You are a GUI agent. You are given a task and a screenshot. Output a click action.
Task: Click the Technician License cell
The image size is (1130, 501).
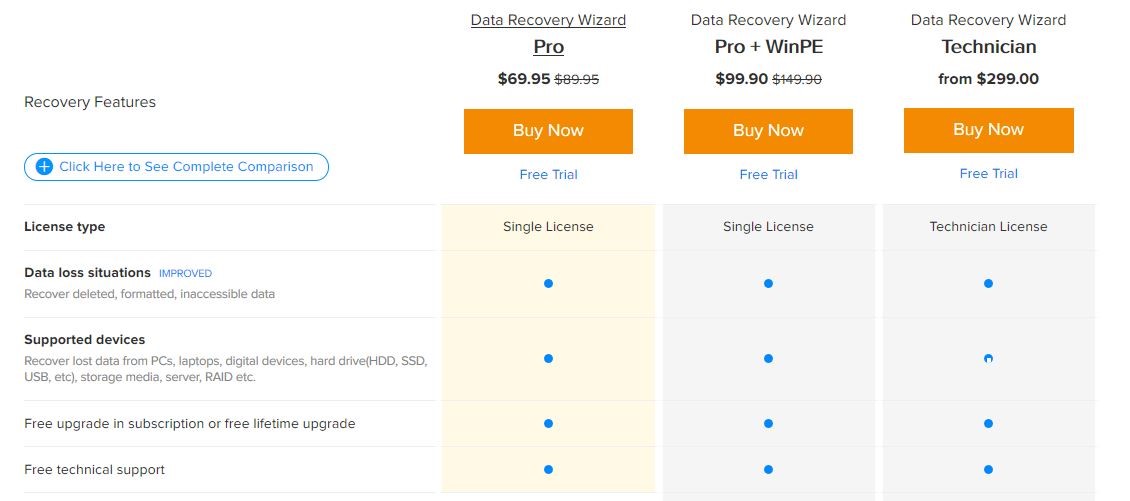(988, 227)
